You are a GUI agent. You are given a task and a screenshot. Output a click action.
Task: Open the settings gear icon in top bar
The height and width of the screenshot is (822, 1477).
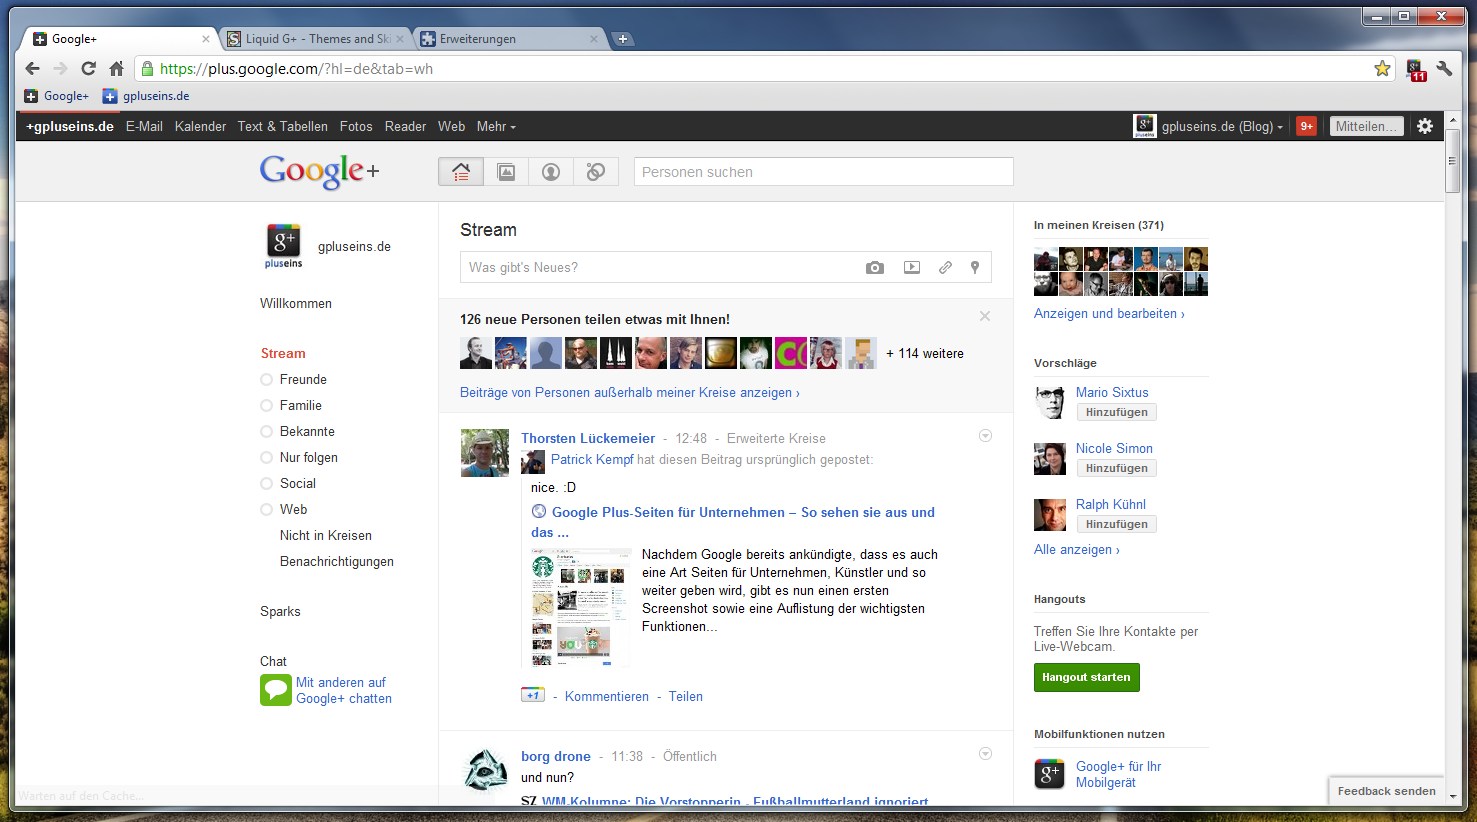click(x=1425, y=126)
